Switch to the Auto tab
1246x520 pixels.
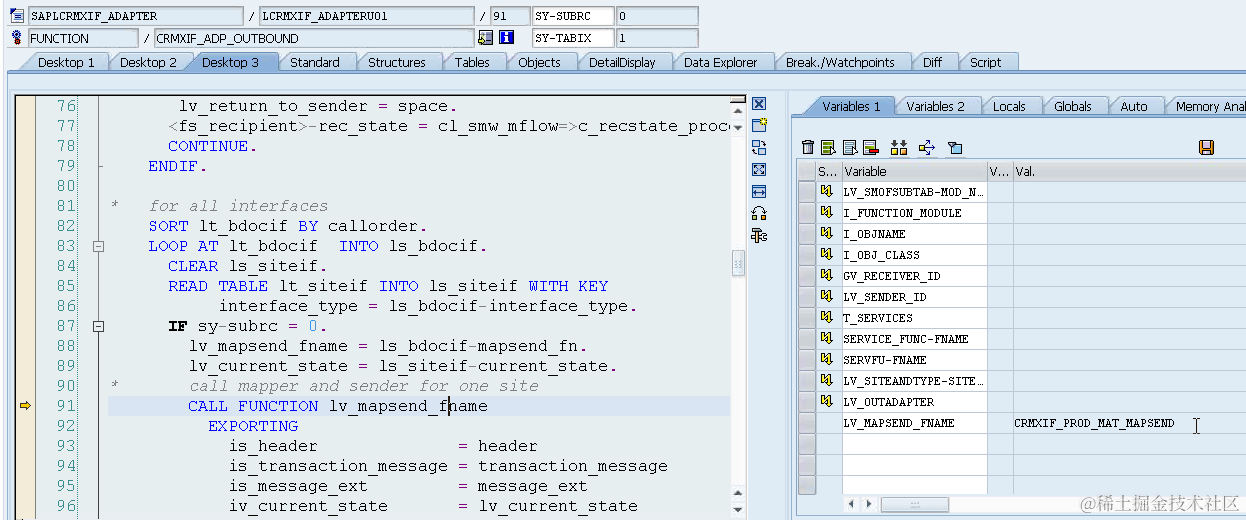[x=1134, y=106]
